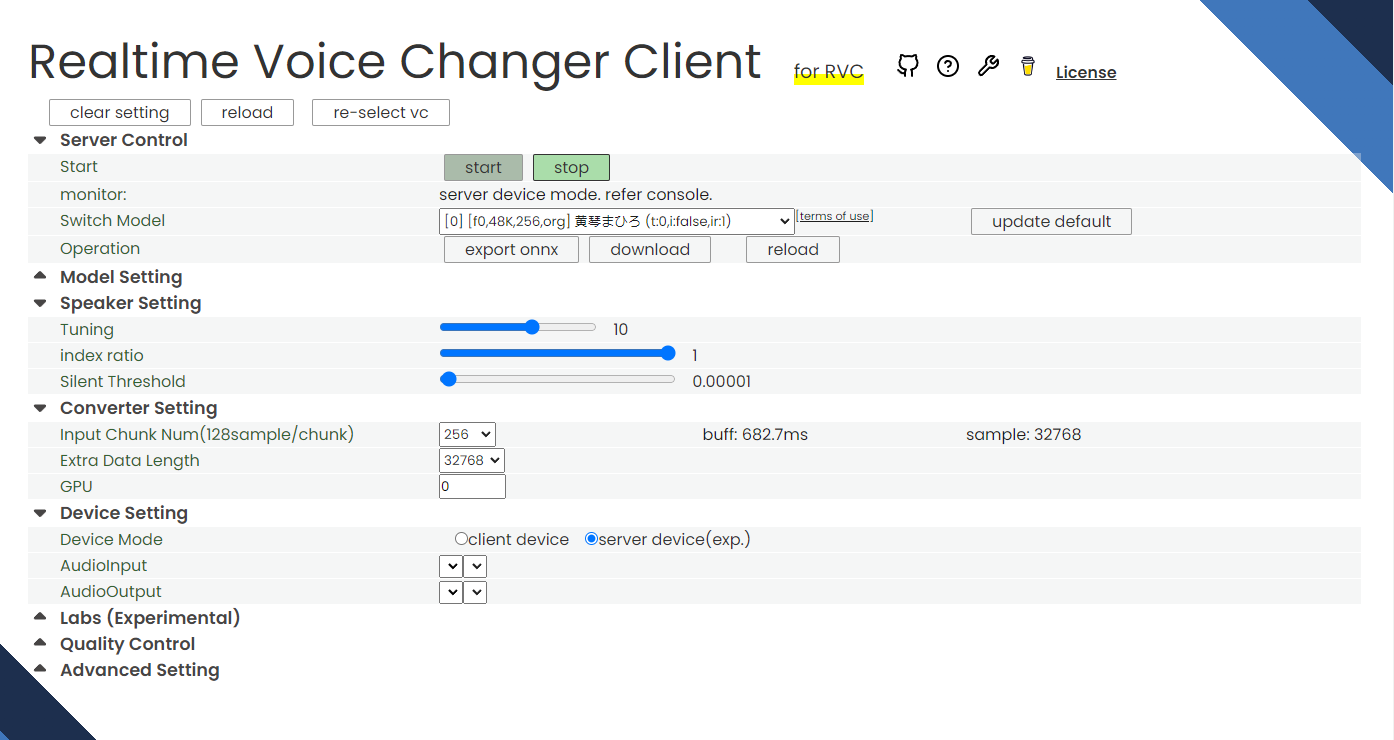This screenshot has height=740, width=1394.
Task: Click the GPU input field
Action: click(x=471, y=486)
